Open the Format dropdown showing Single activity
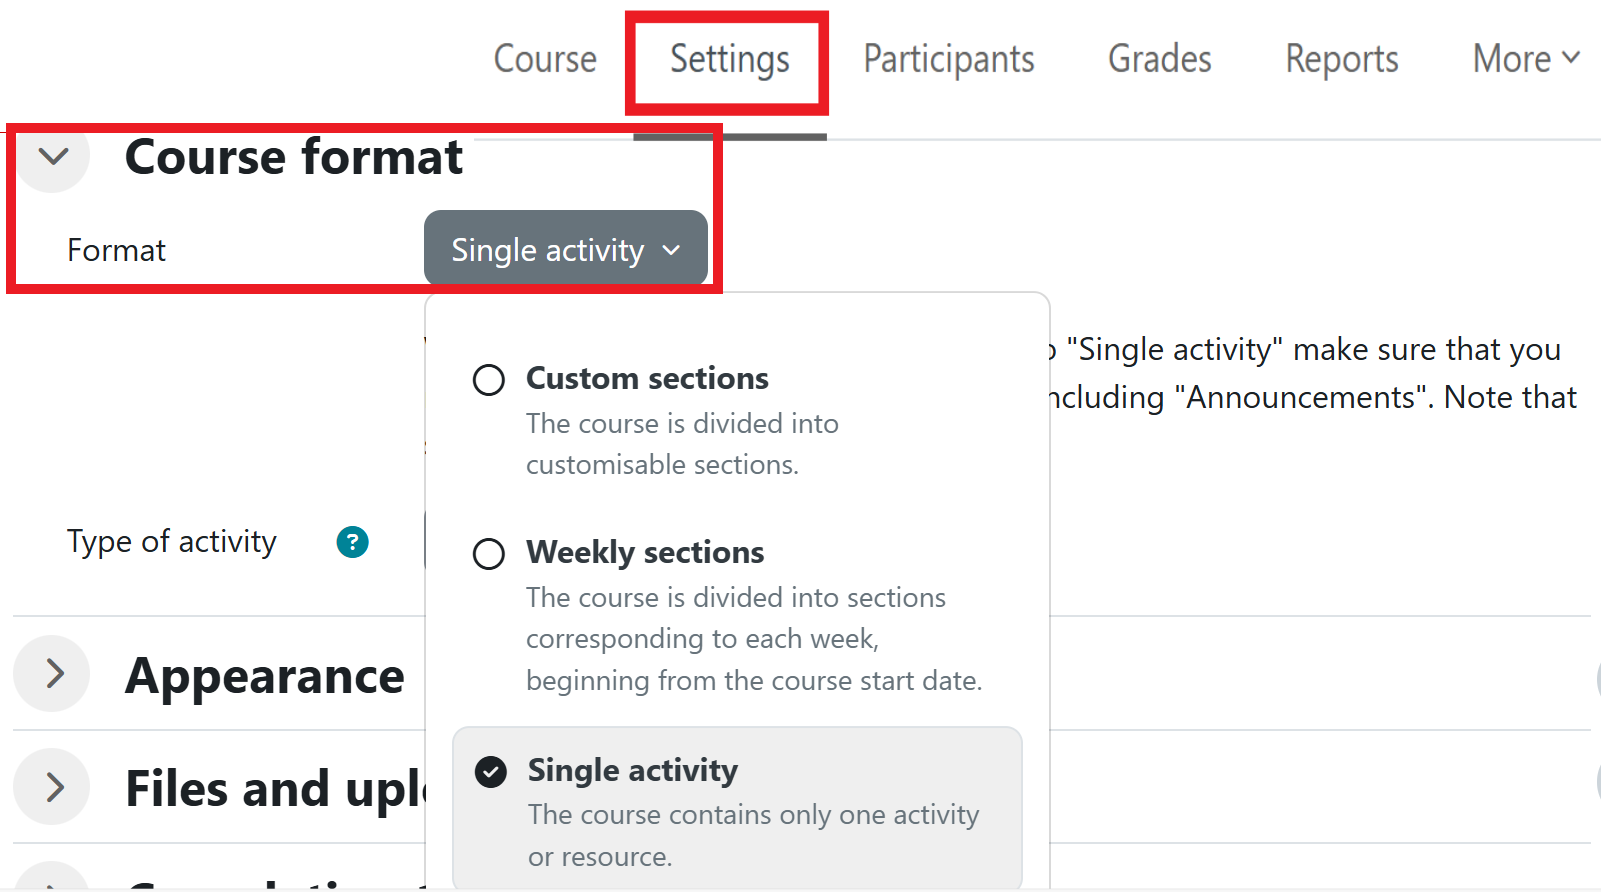 pos(565,250)
